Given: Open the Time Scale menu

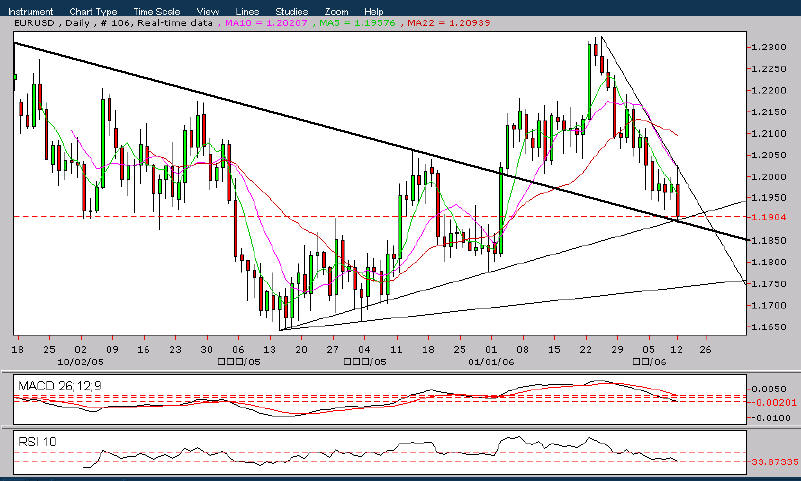Looking at the screenshot, I should 157,11.
